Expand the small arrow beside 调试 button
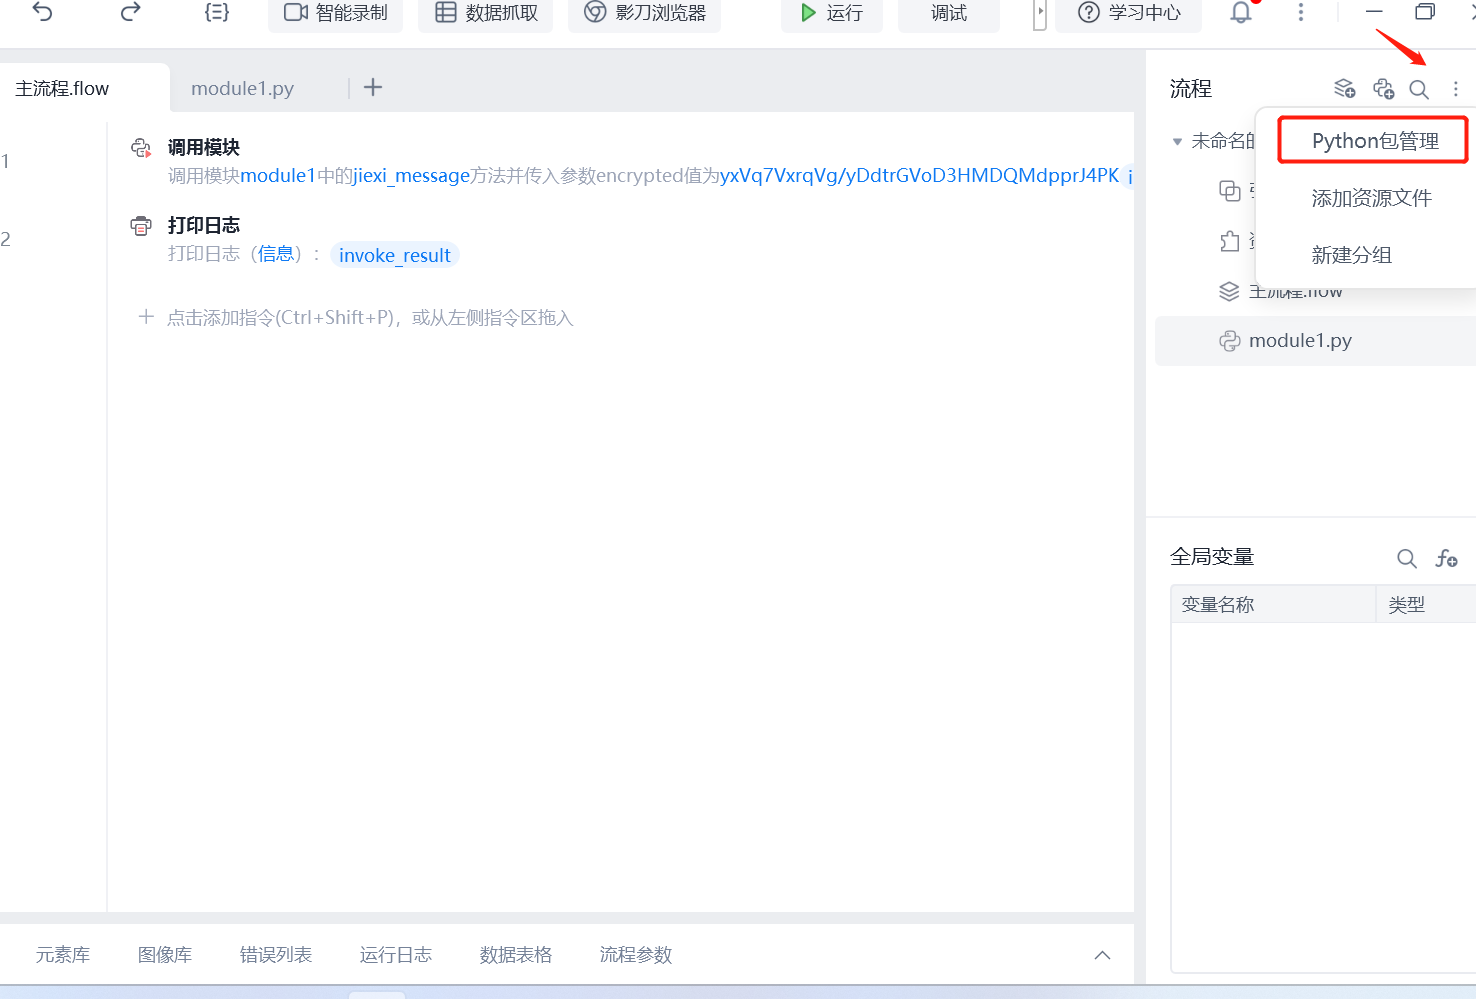 tap(1040, 13)
